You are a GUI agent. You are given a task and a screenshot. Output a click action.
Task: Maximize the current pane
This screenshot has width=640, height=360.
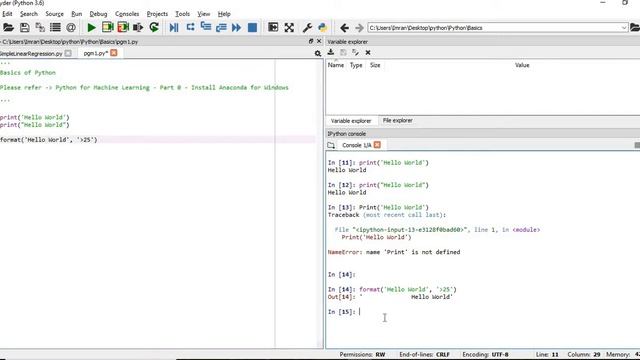pos(273,27)
